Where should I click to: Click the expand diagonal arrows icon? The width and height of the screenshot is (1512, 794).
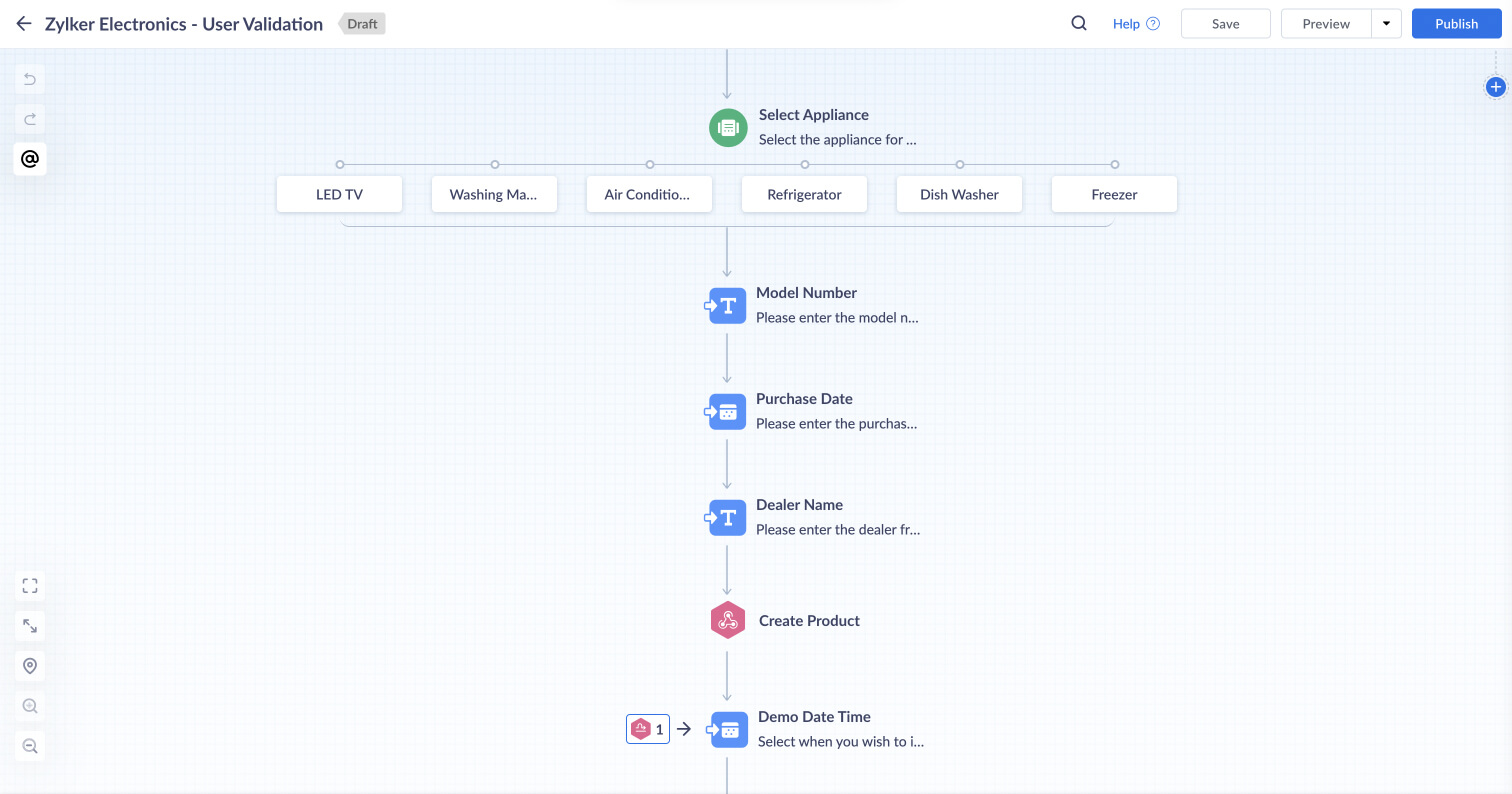click(x=30, y=626)
